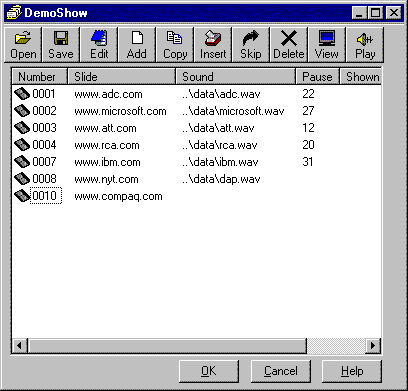Viewport: 408px width, 391px height.
Task: Select slide icon for row 0008
Action: click(22, 179)
